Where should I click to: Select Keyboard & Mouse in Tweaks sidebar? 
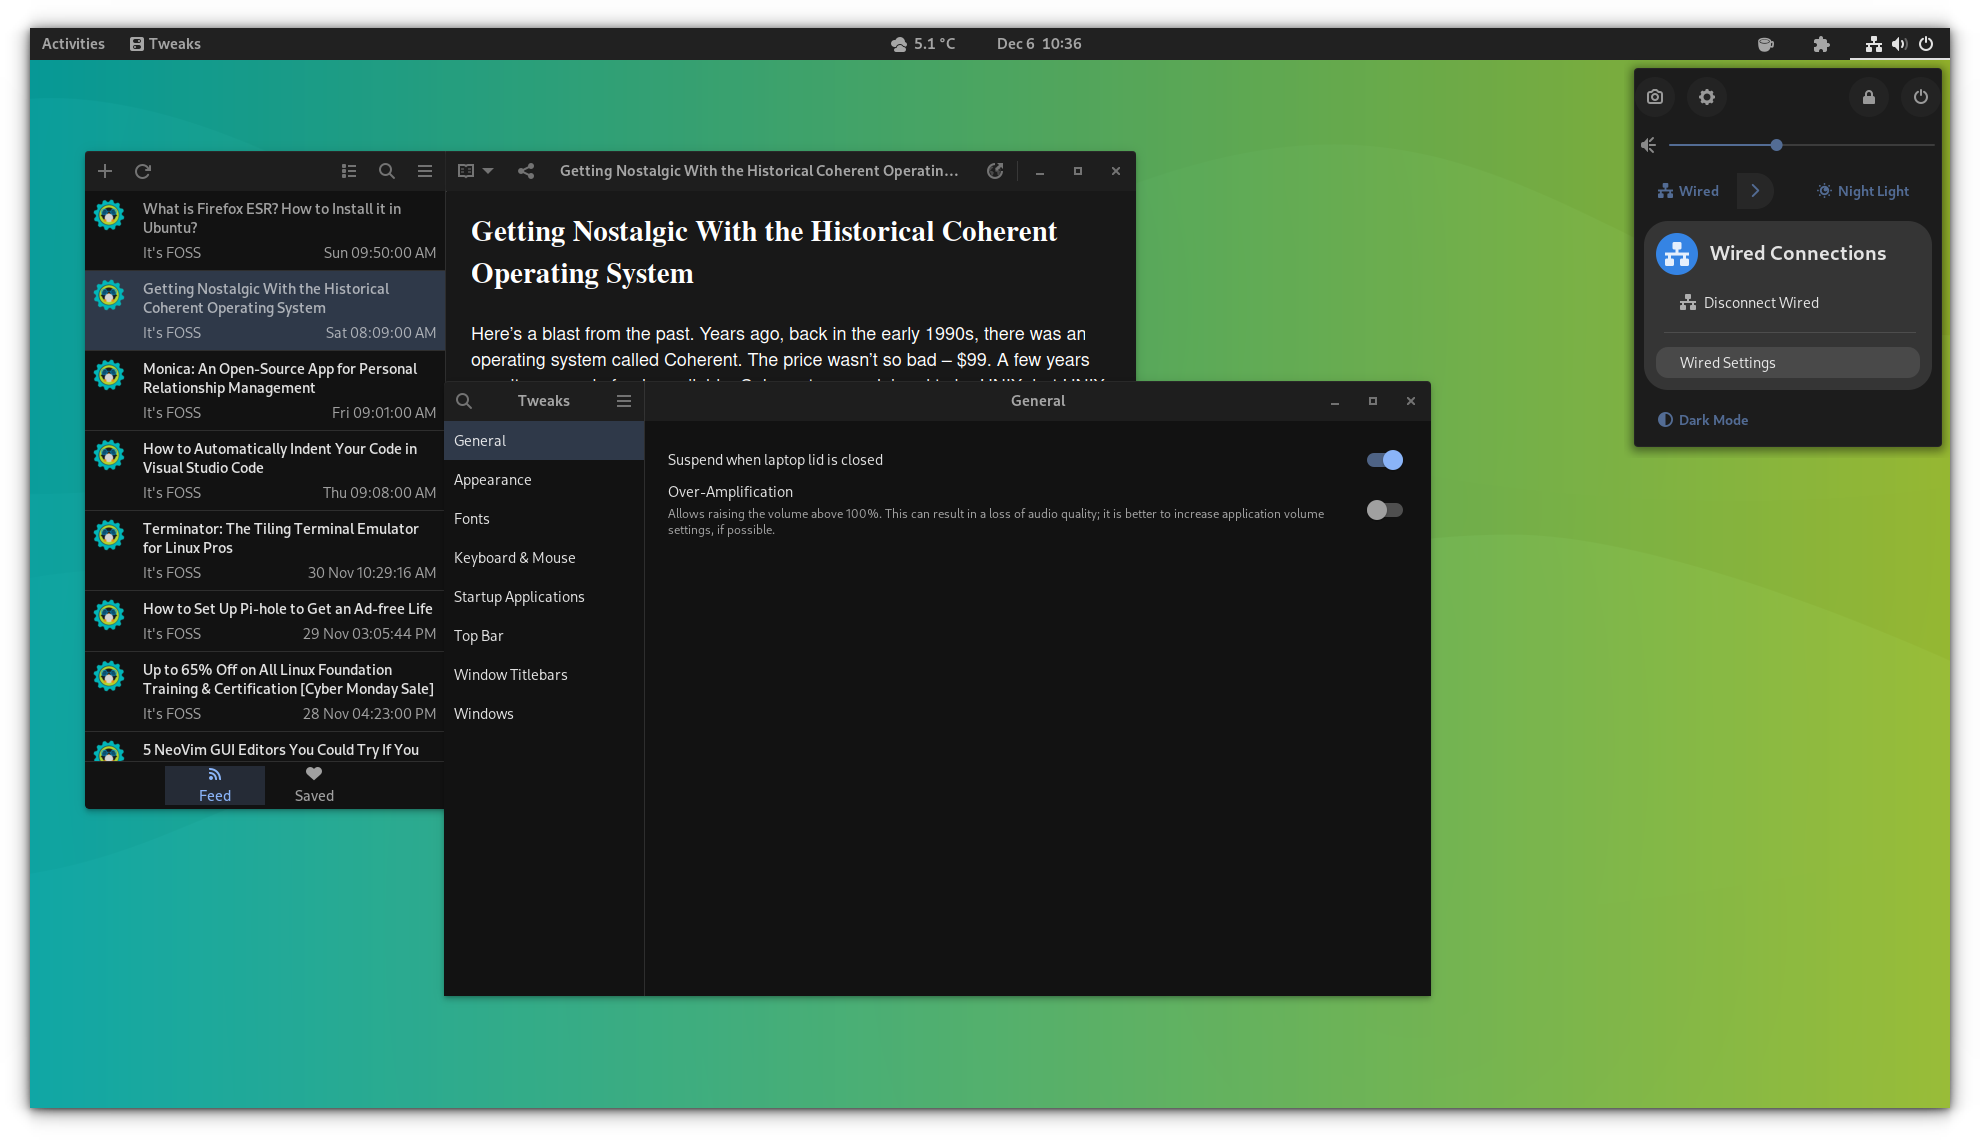coord(515,557)
